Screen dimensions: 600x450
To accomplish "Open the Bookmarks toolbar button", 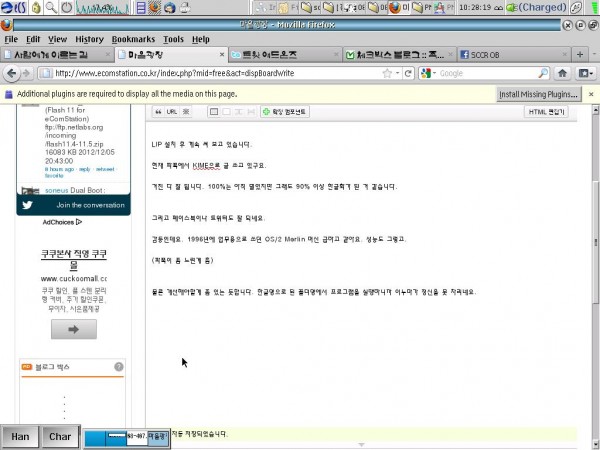I will pos(584,73).
